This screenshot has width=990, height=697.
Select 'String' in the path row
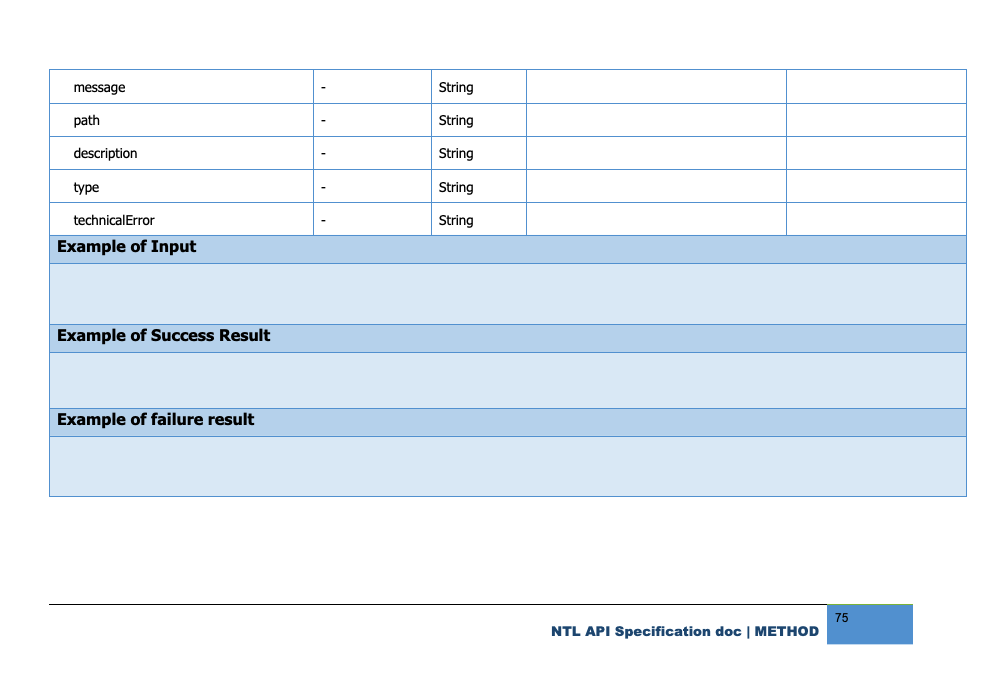pyautogui.click(x=456, y=121)
